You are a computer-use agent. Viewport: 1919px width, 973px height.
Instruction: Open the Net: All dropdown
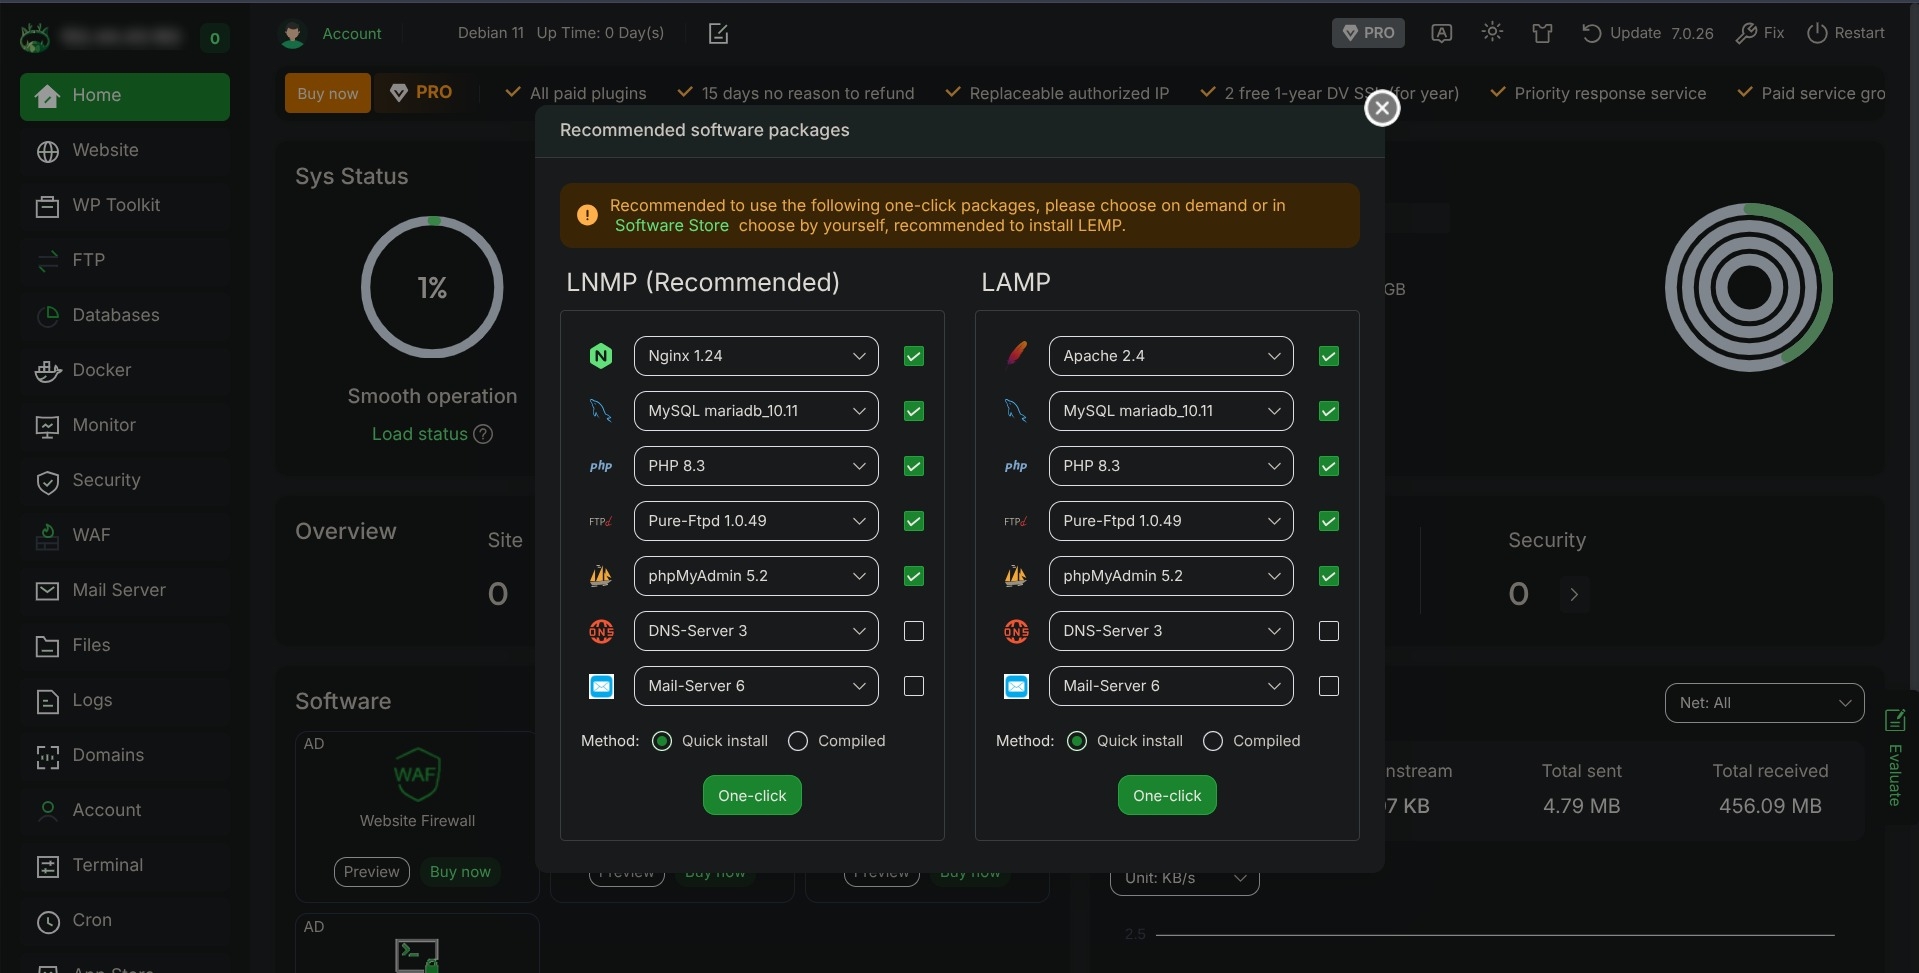1764,703
